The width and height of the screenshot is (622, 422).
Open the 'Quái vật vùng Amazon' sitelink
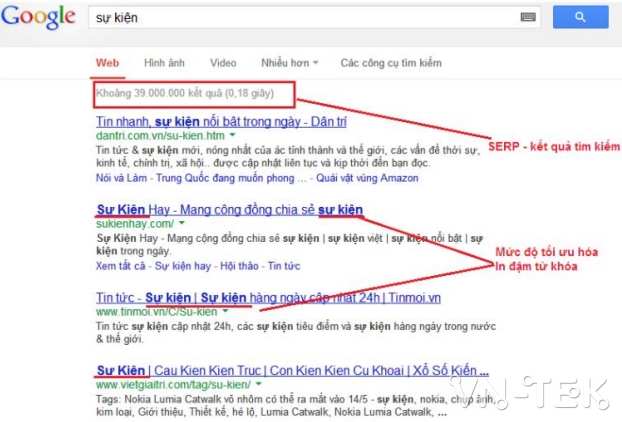367,178
